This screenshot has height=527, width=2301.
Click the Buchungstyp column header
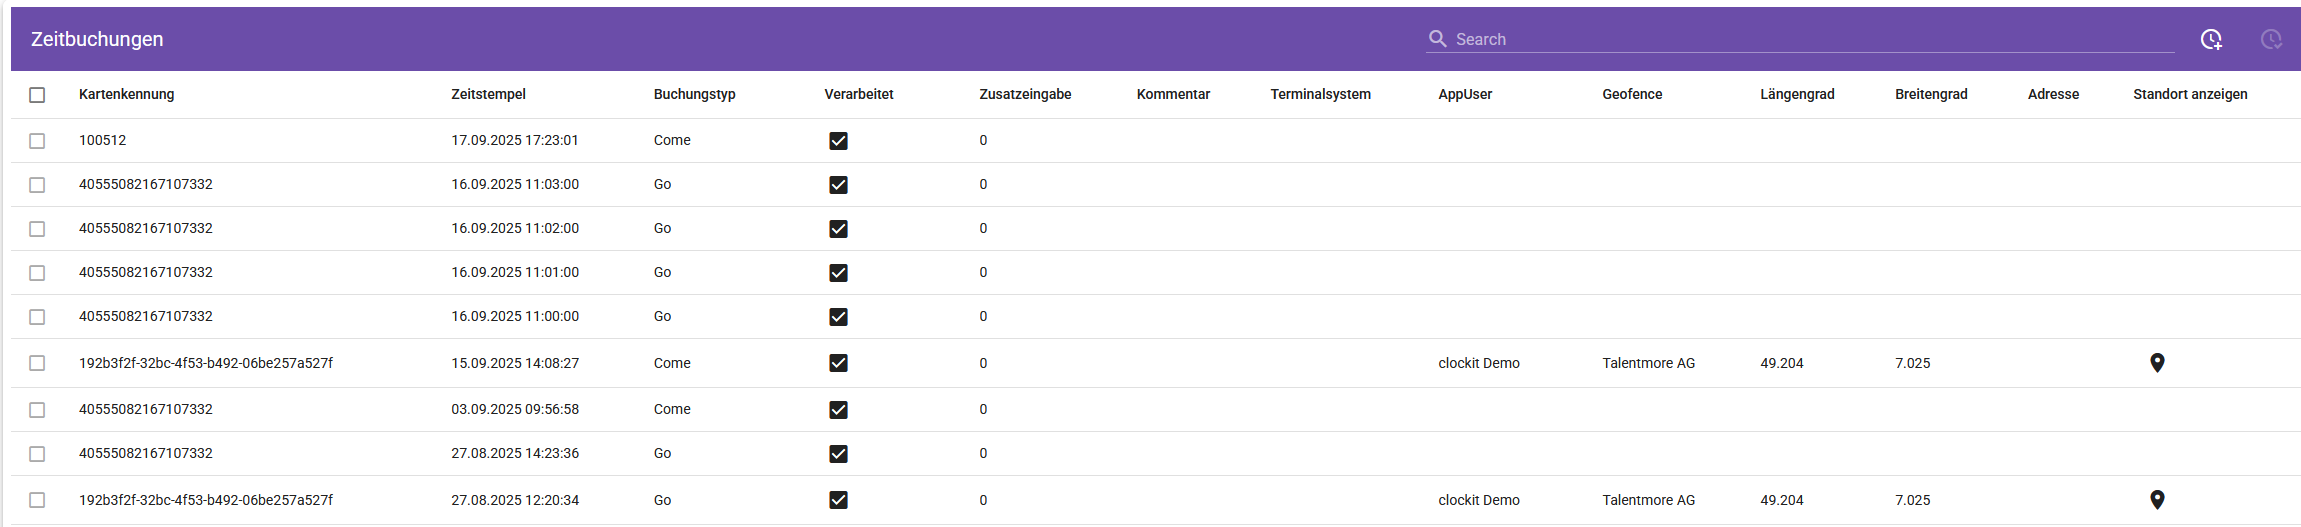[x=694, y=94]
